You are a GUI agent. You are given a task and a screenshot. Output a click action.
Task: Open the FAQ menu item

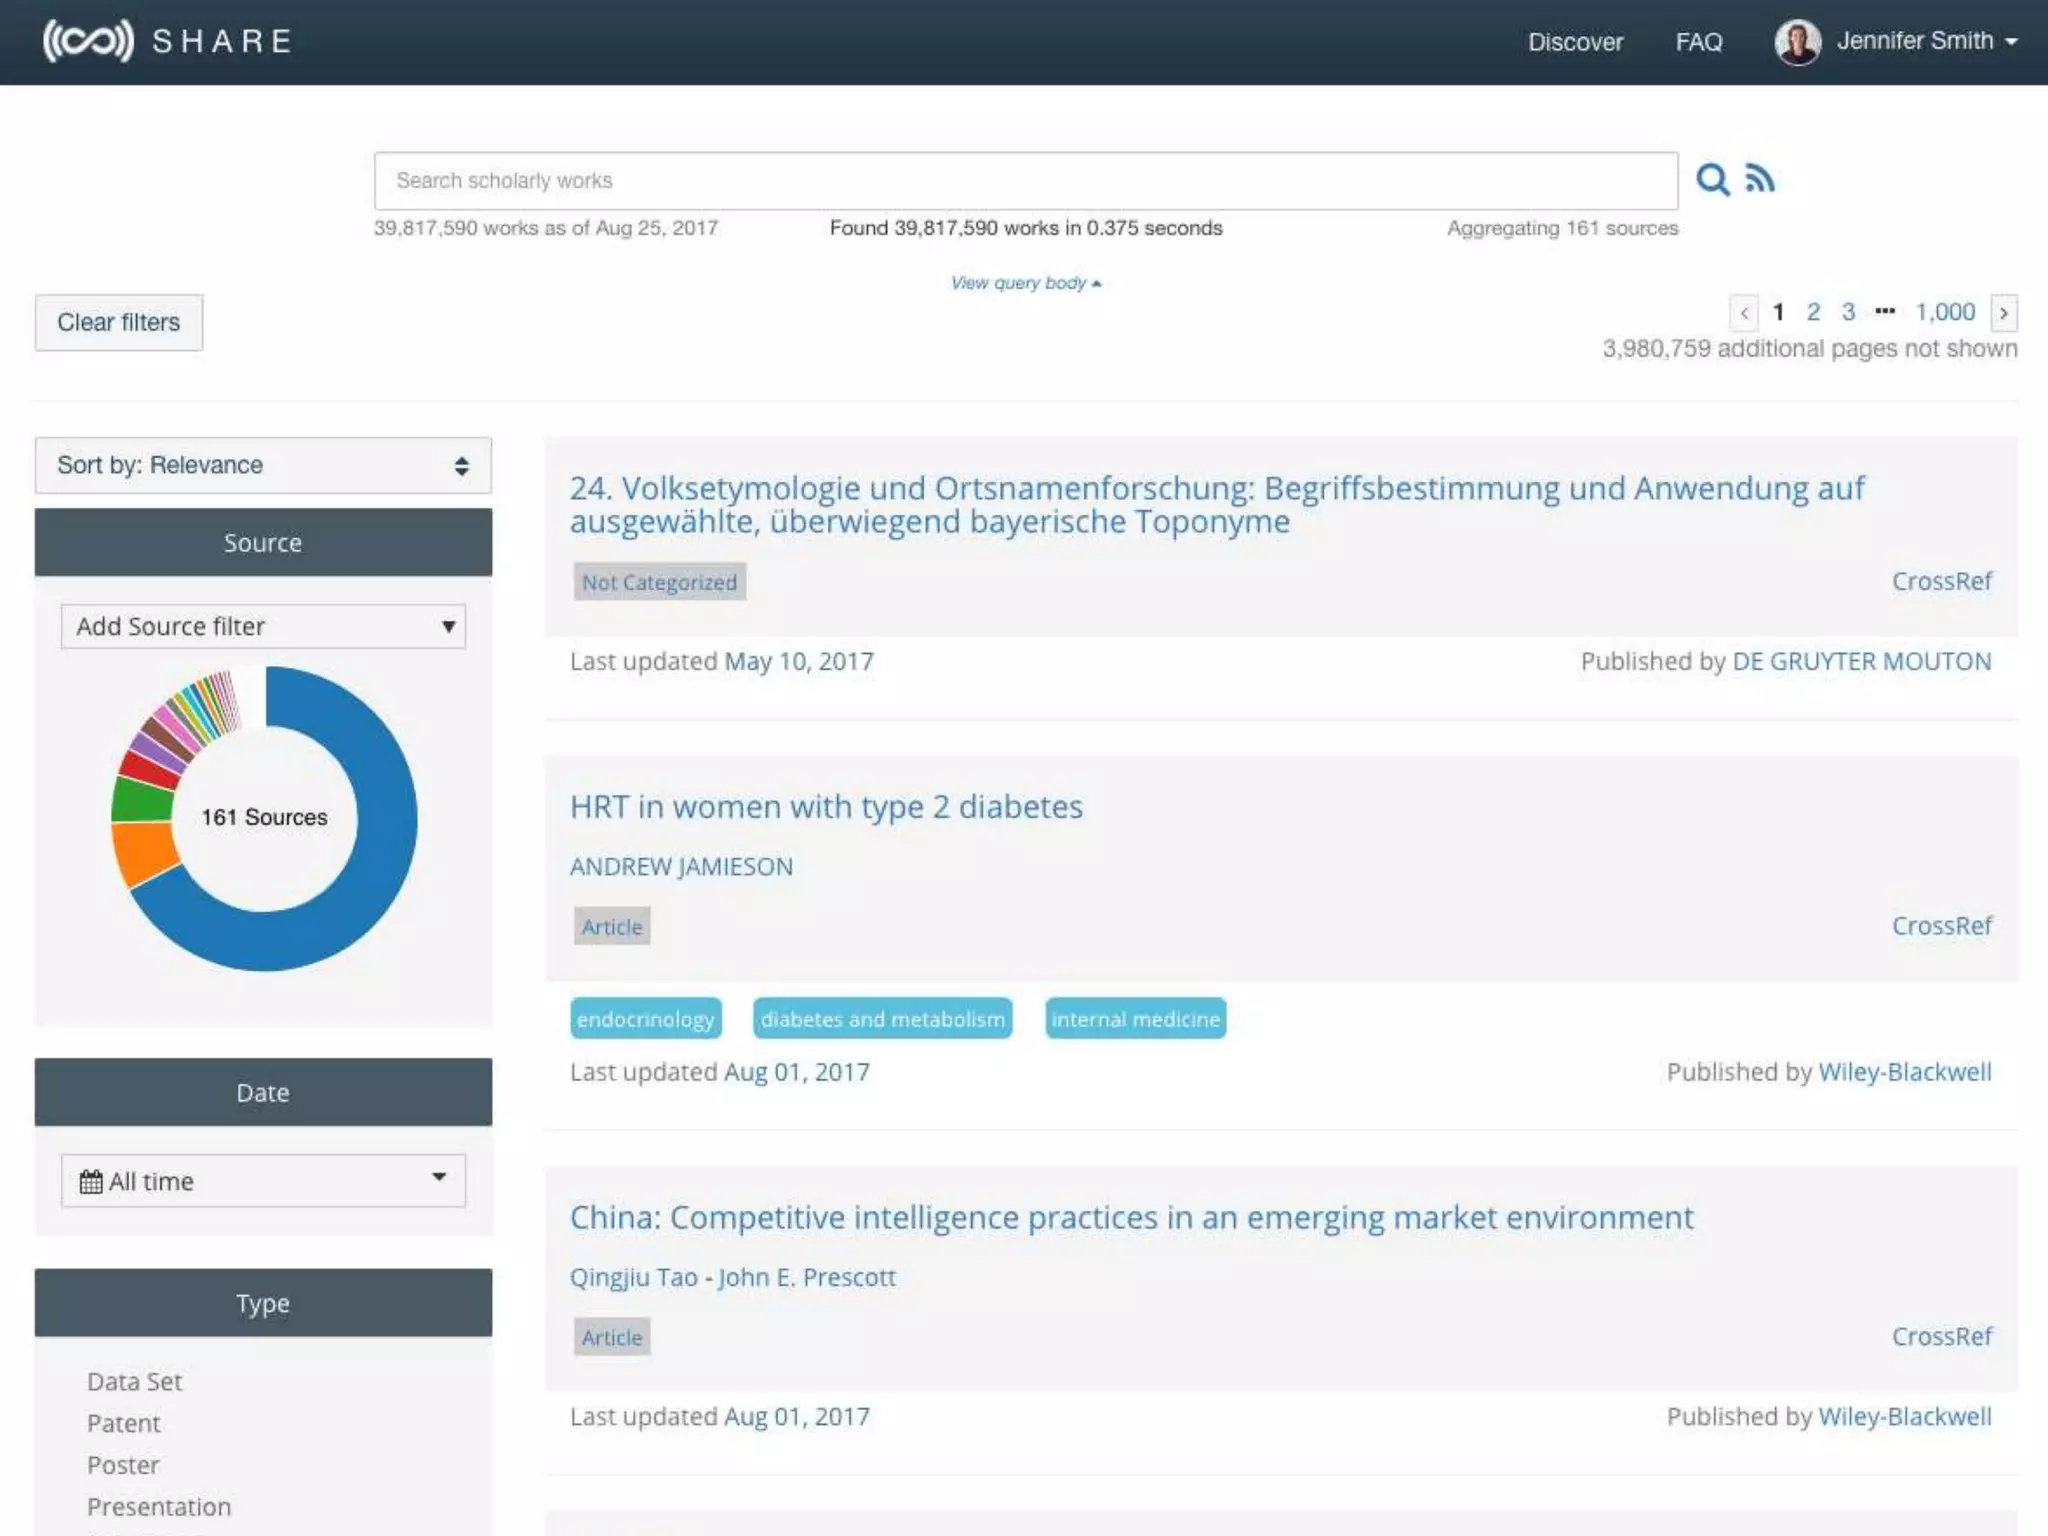[1698, 42]
